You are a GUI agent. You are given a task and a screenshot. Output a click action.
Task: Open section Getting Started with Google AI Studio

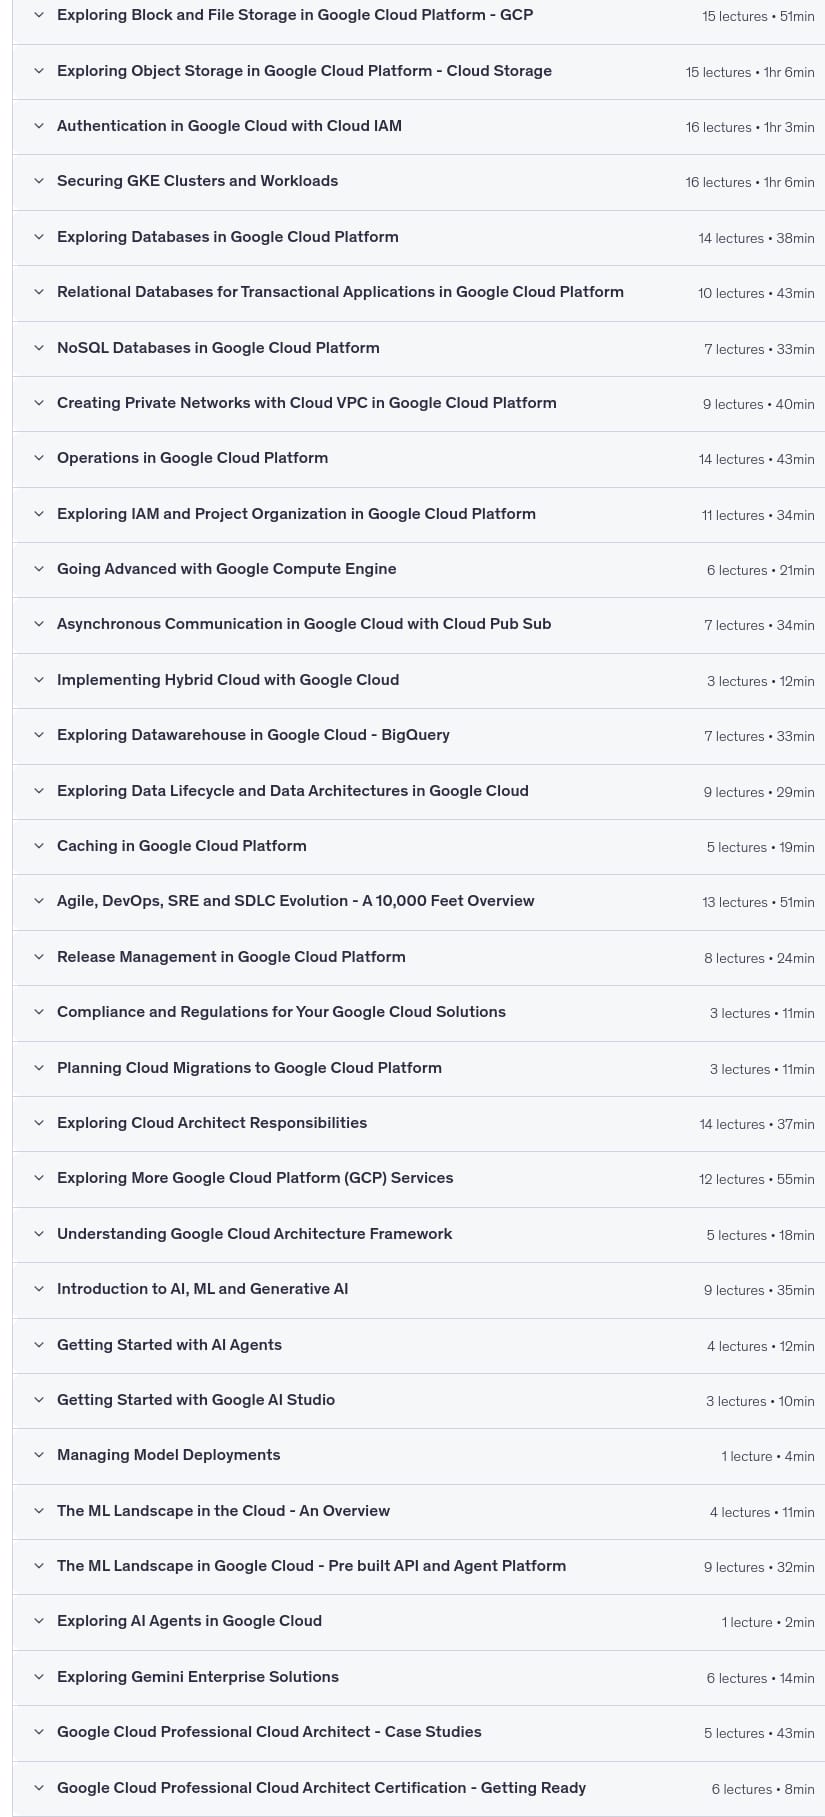[x=196, y=1400]
